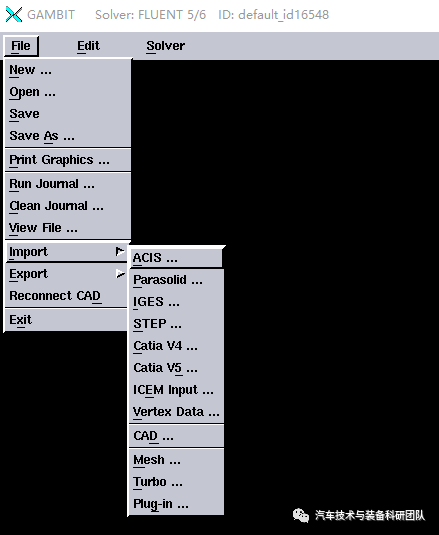
Task: Open the File menu
Action: [21, 46]
